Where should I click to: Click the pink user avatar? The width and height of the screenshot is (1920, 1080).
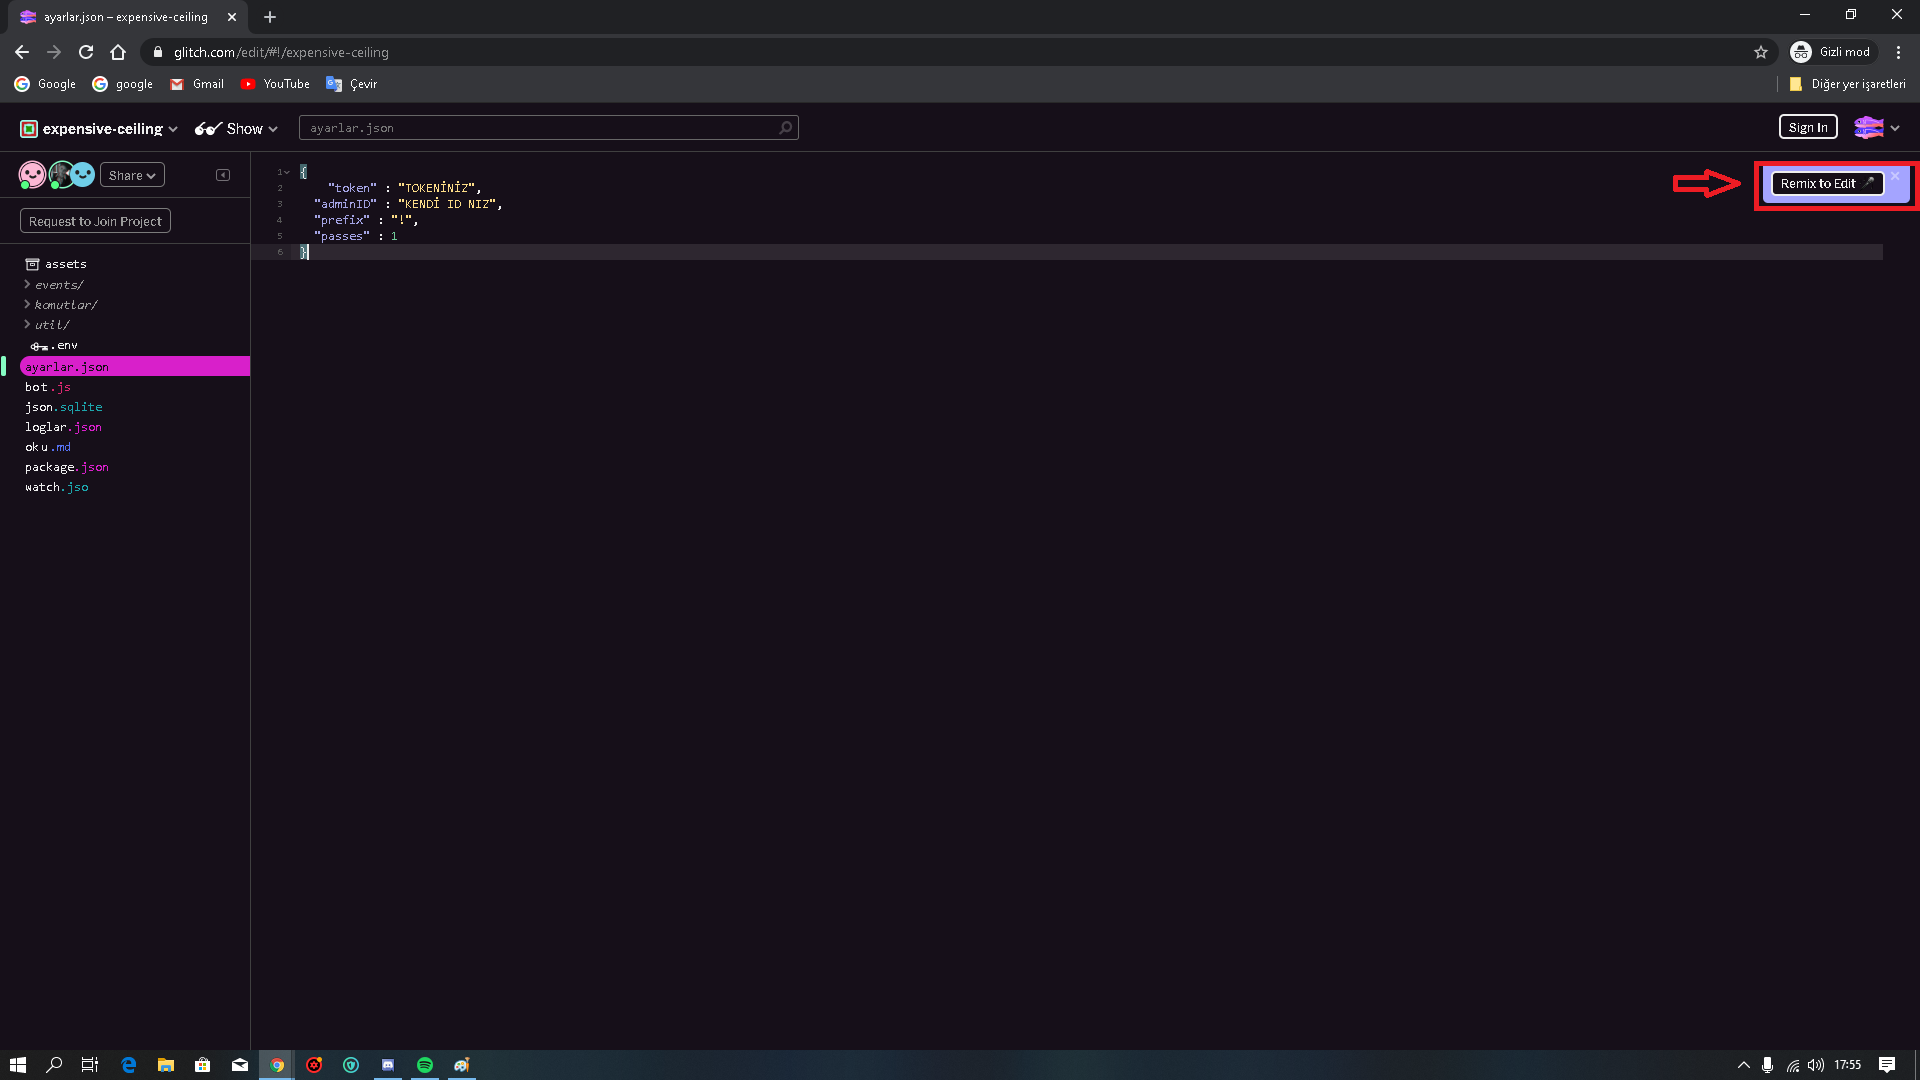coord(32,175)
